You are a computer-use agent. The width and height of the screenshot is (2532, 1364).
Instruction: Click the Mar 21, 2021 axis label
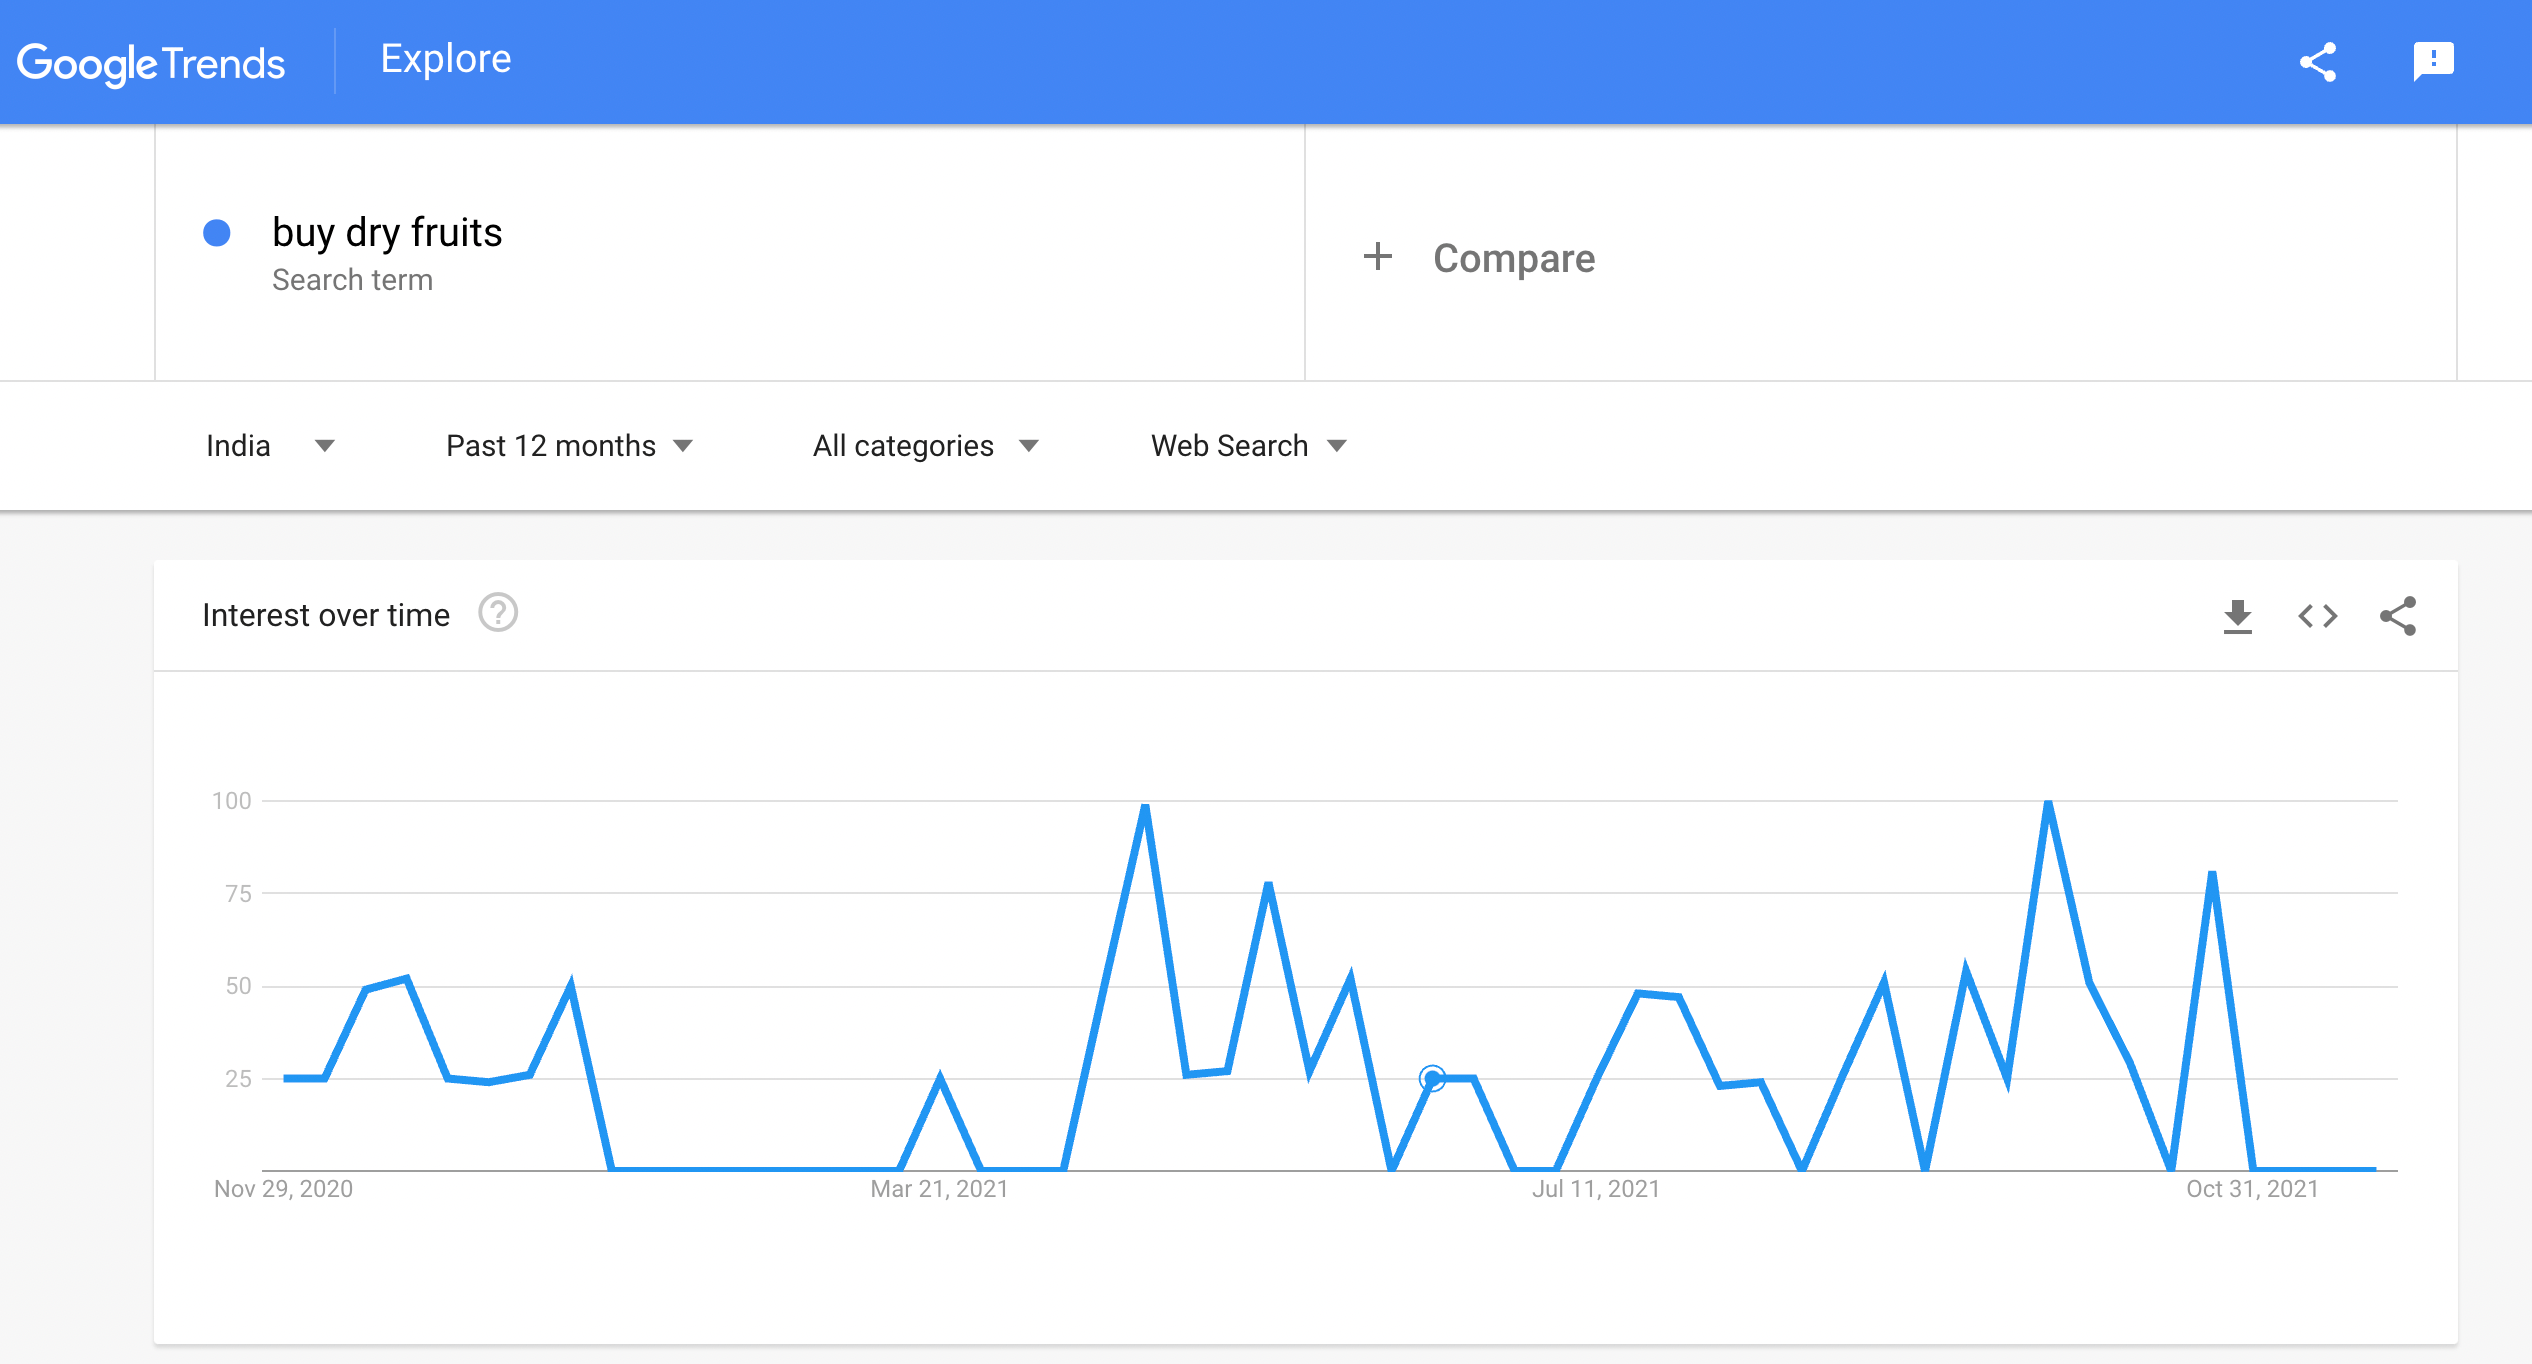pos(939,1189)
